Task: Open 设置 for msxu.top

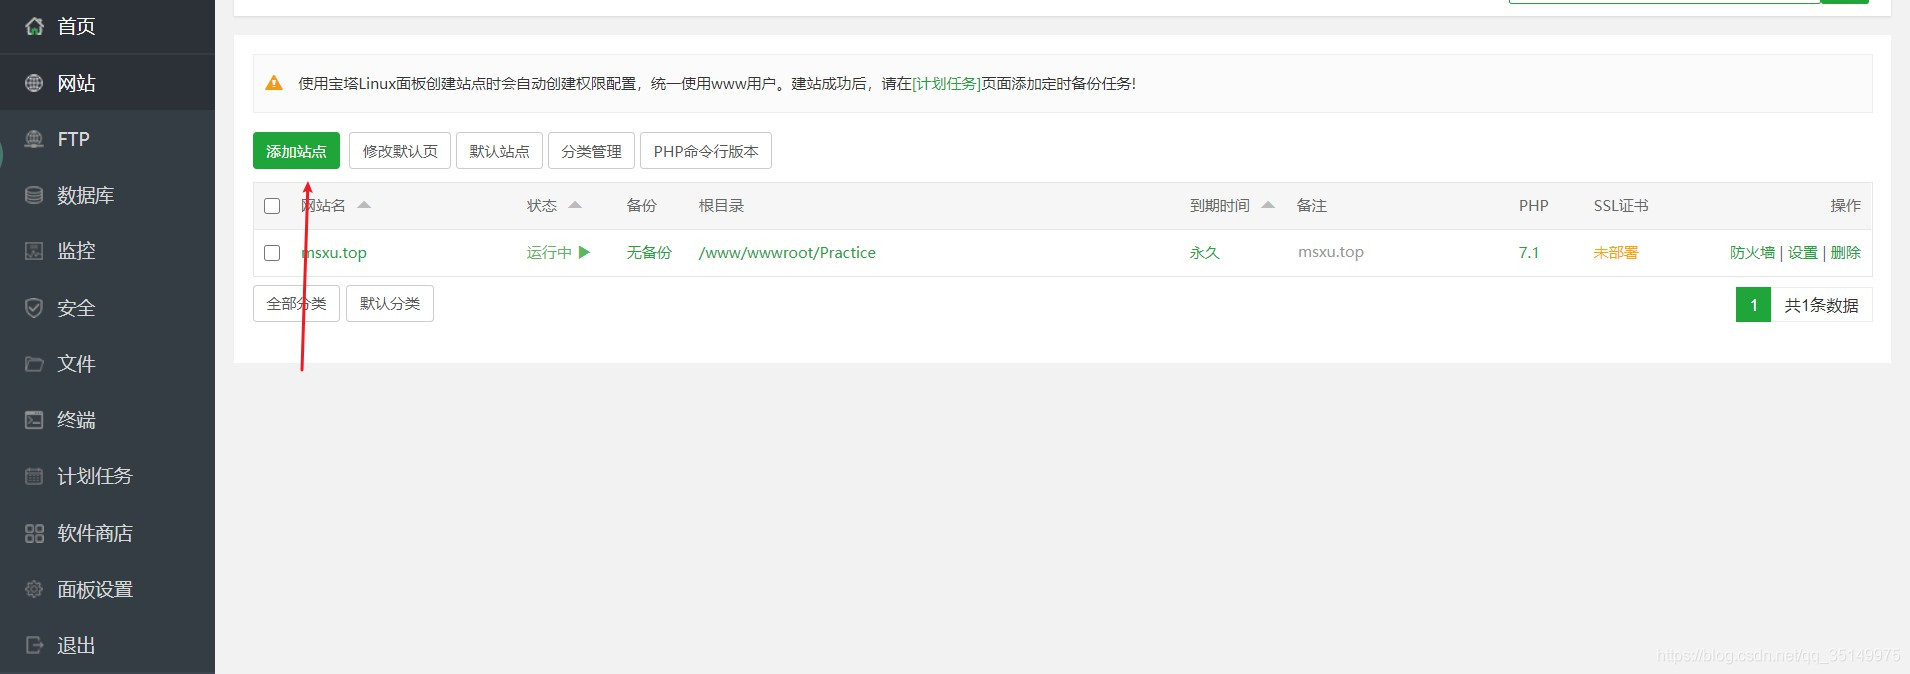Action: tap(1803, 252)
